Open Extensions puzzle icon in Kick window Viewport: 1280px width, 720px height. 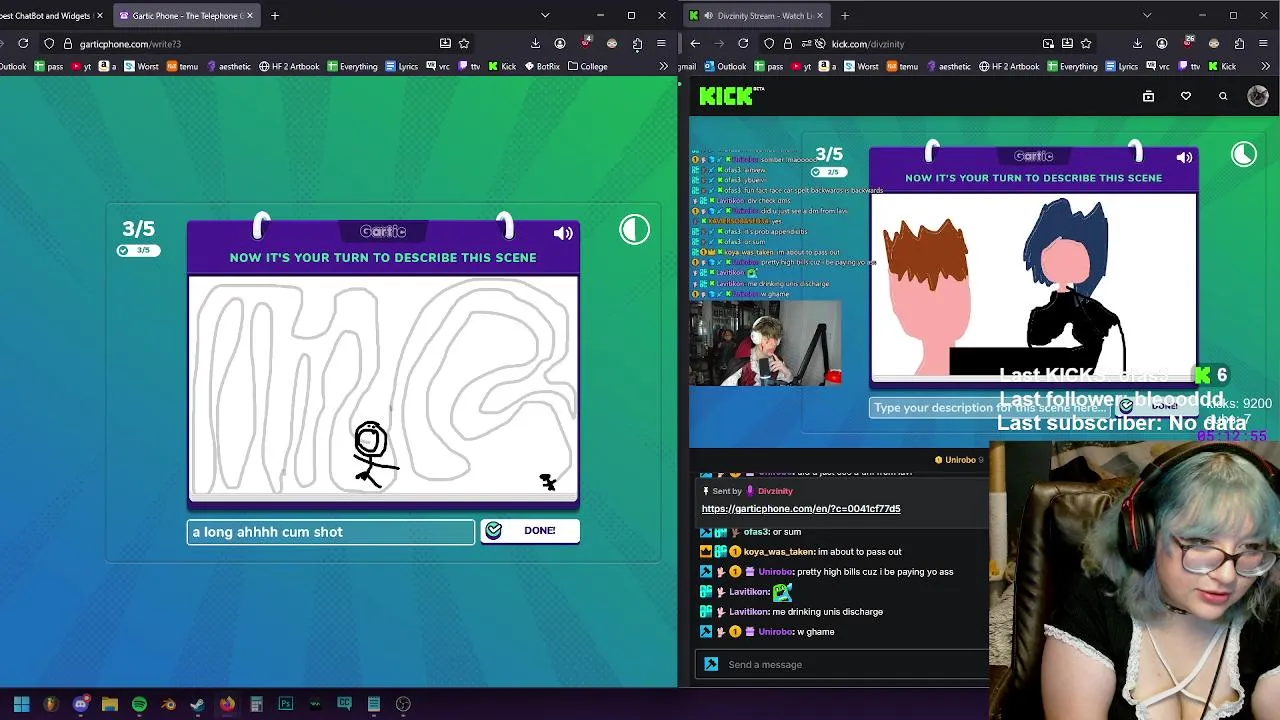point(1239,44)
